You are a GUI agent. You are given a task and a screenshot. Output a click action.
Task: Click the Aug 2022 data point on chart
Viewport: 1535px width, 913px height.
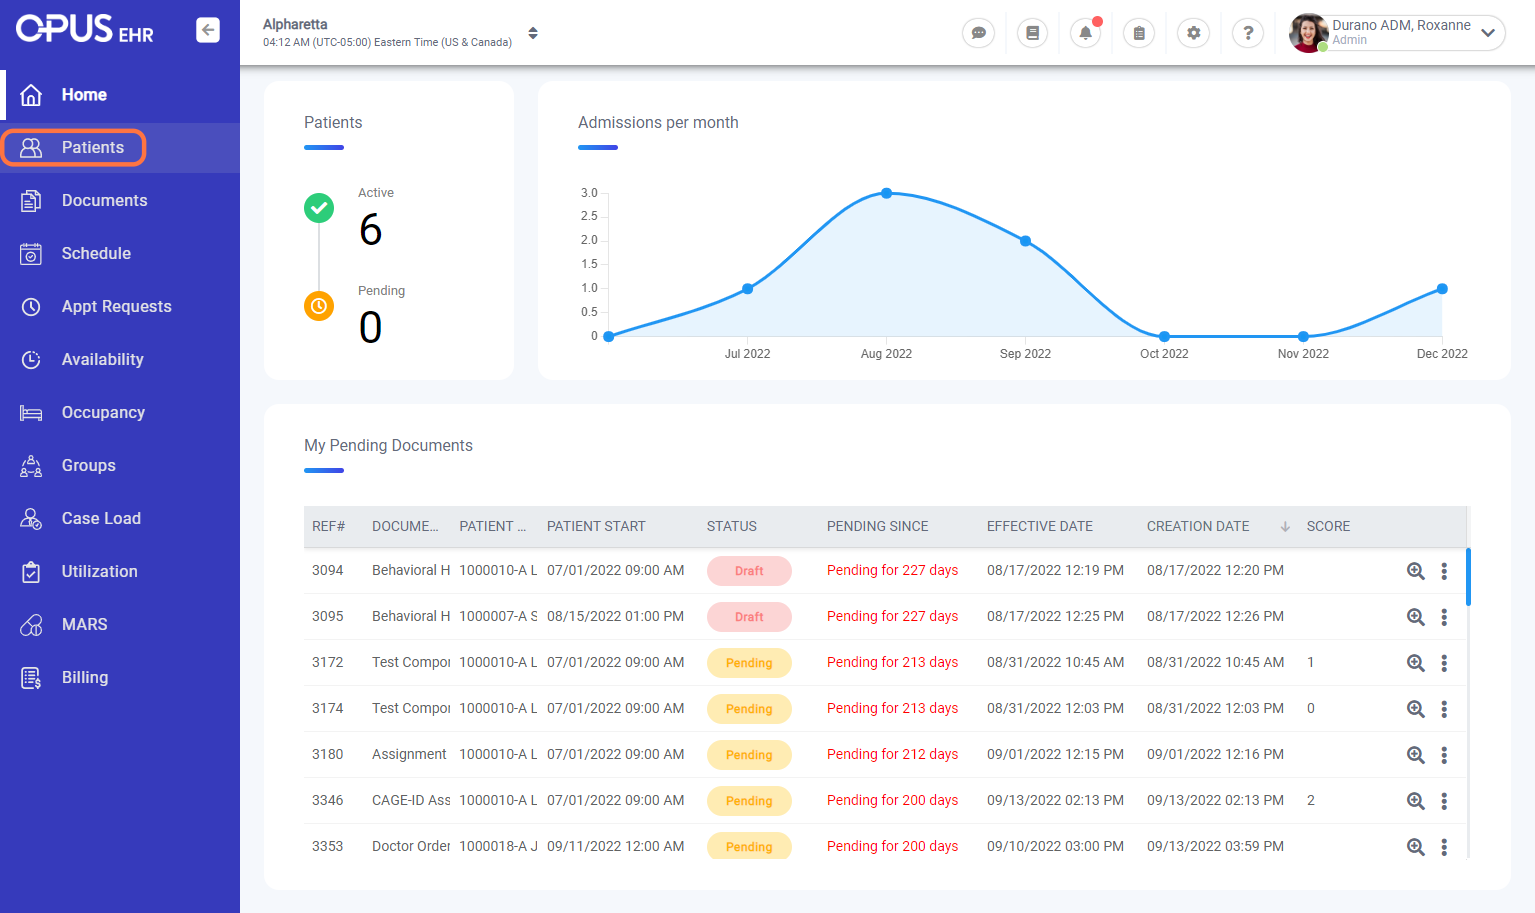tap(887, 193)
